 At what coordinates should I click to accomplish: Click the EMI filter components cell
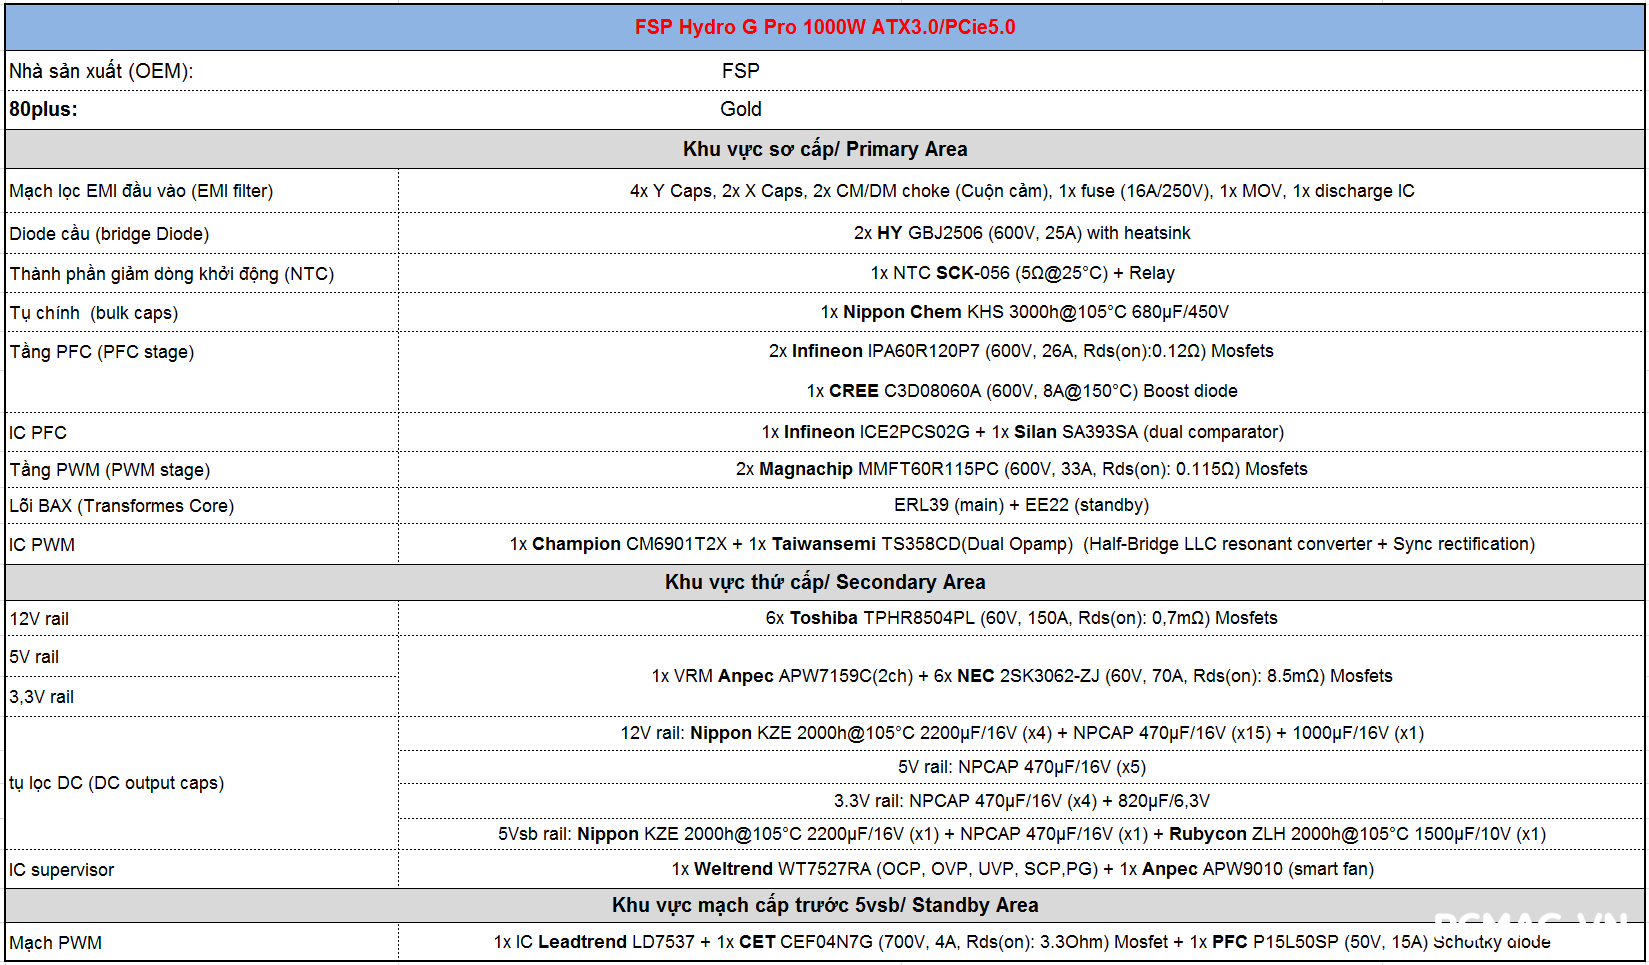click(x=1021, y=191)
